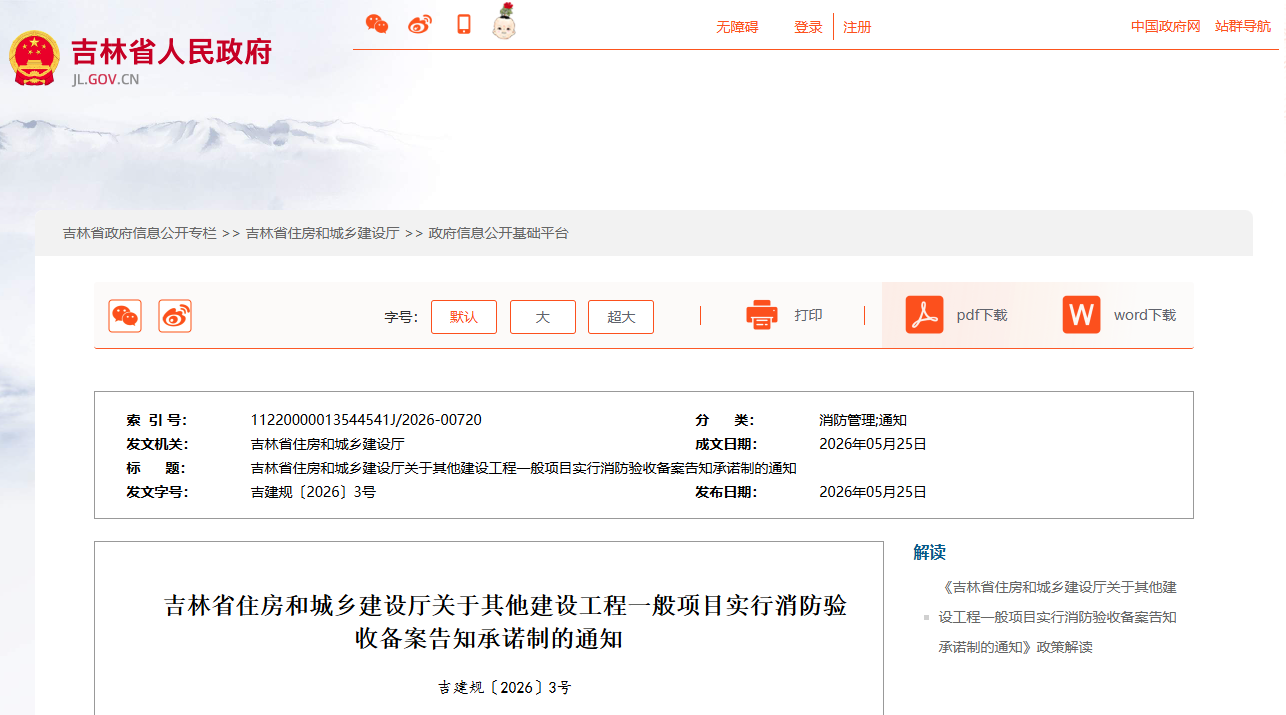Image resolution: width=1286 pixels, height=715 pixels.
Task: Click the Weibo icon in top header
Action: [x=420, y=25]
